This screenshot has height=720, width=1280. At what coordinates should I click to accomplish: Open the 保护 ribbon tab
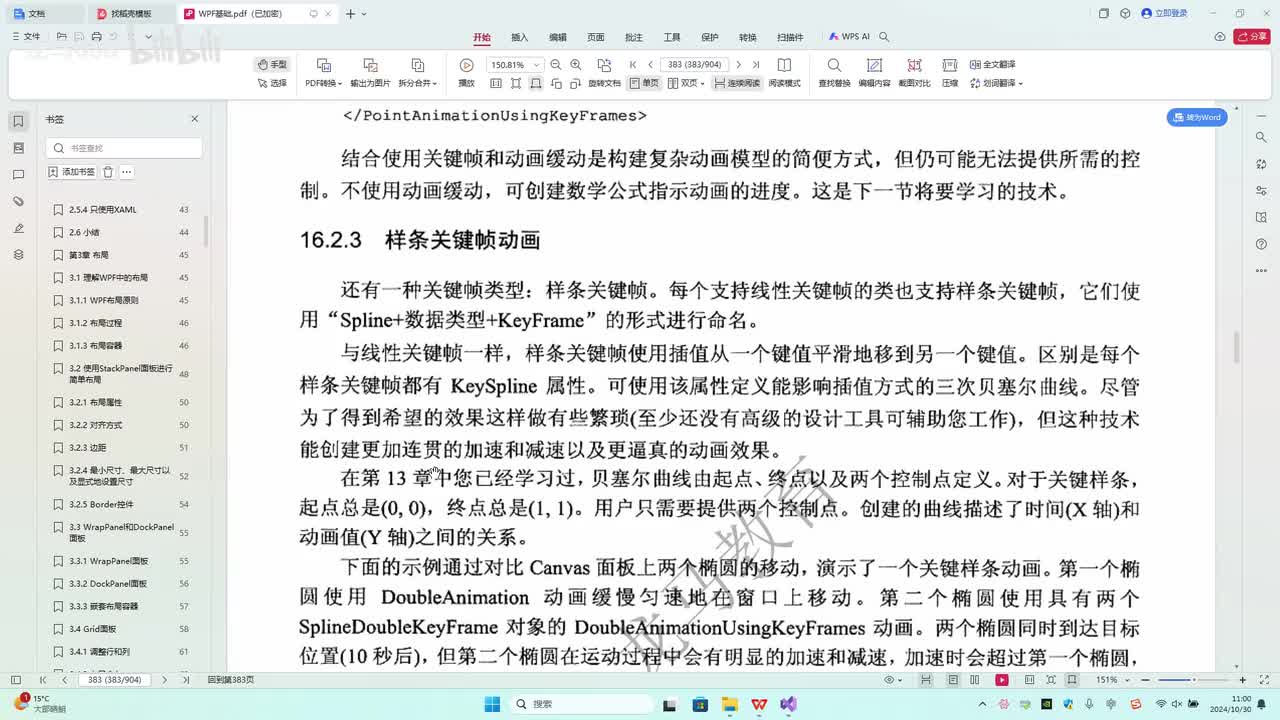[710, 37]
